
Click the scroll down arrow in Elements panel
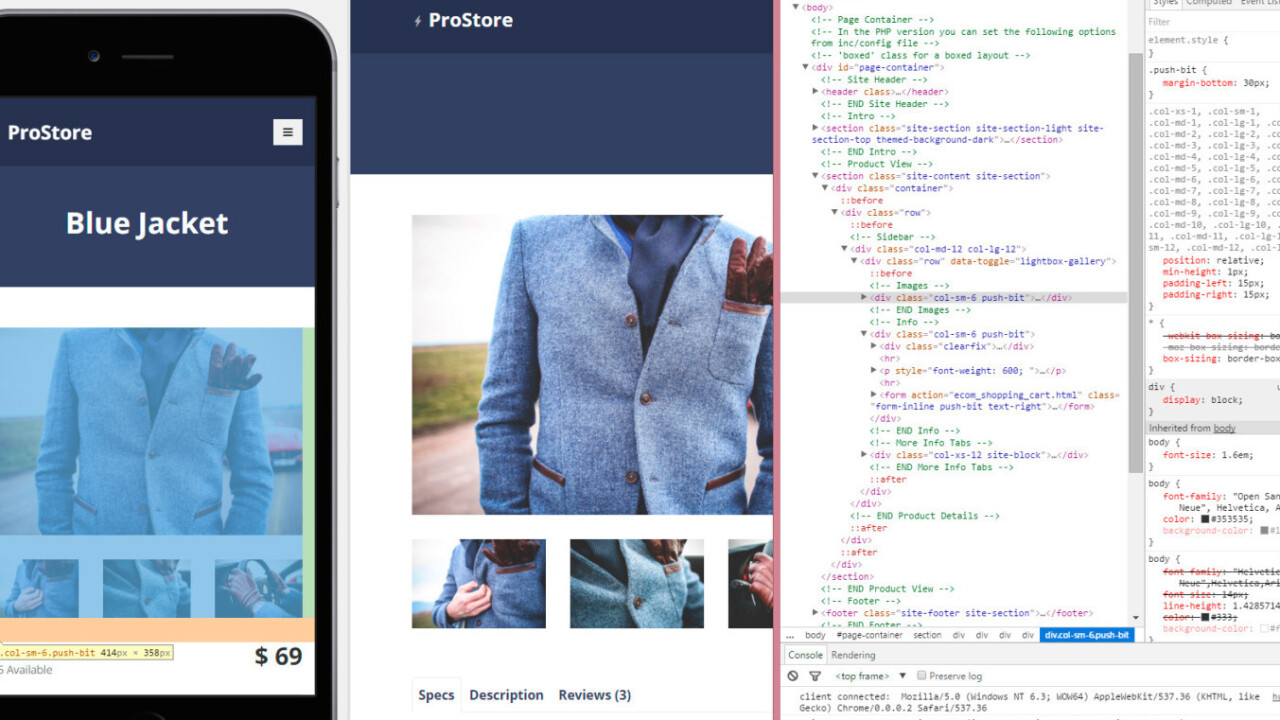click(1135, 618)
